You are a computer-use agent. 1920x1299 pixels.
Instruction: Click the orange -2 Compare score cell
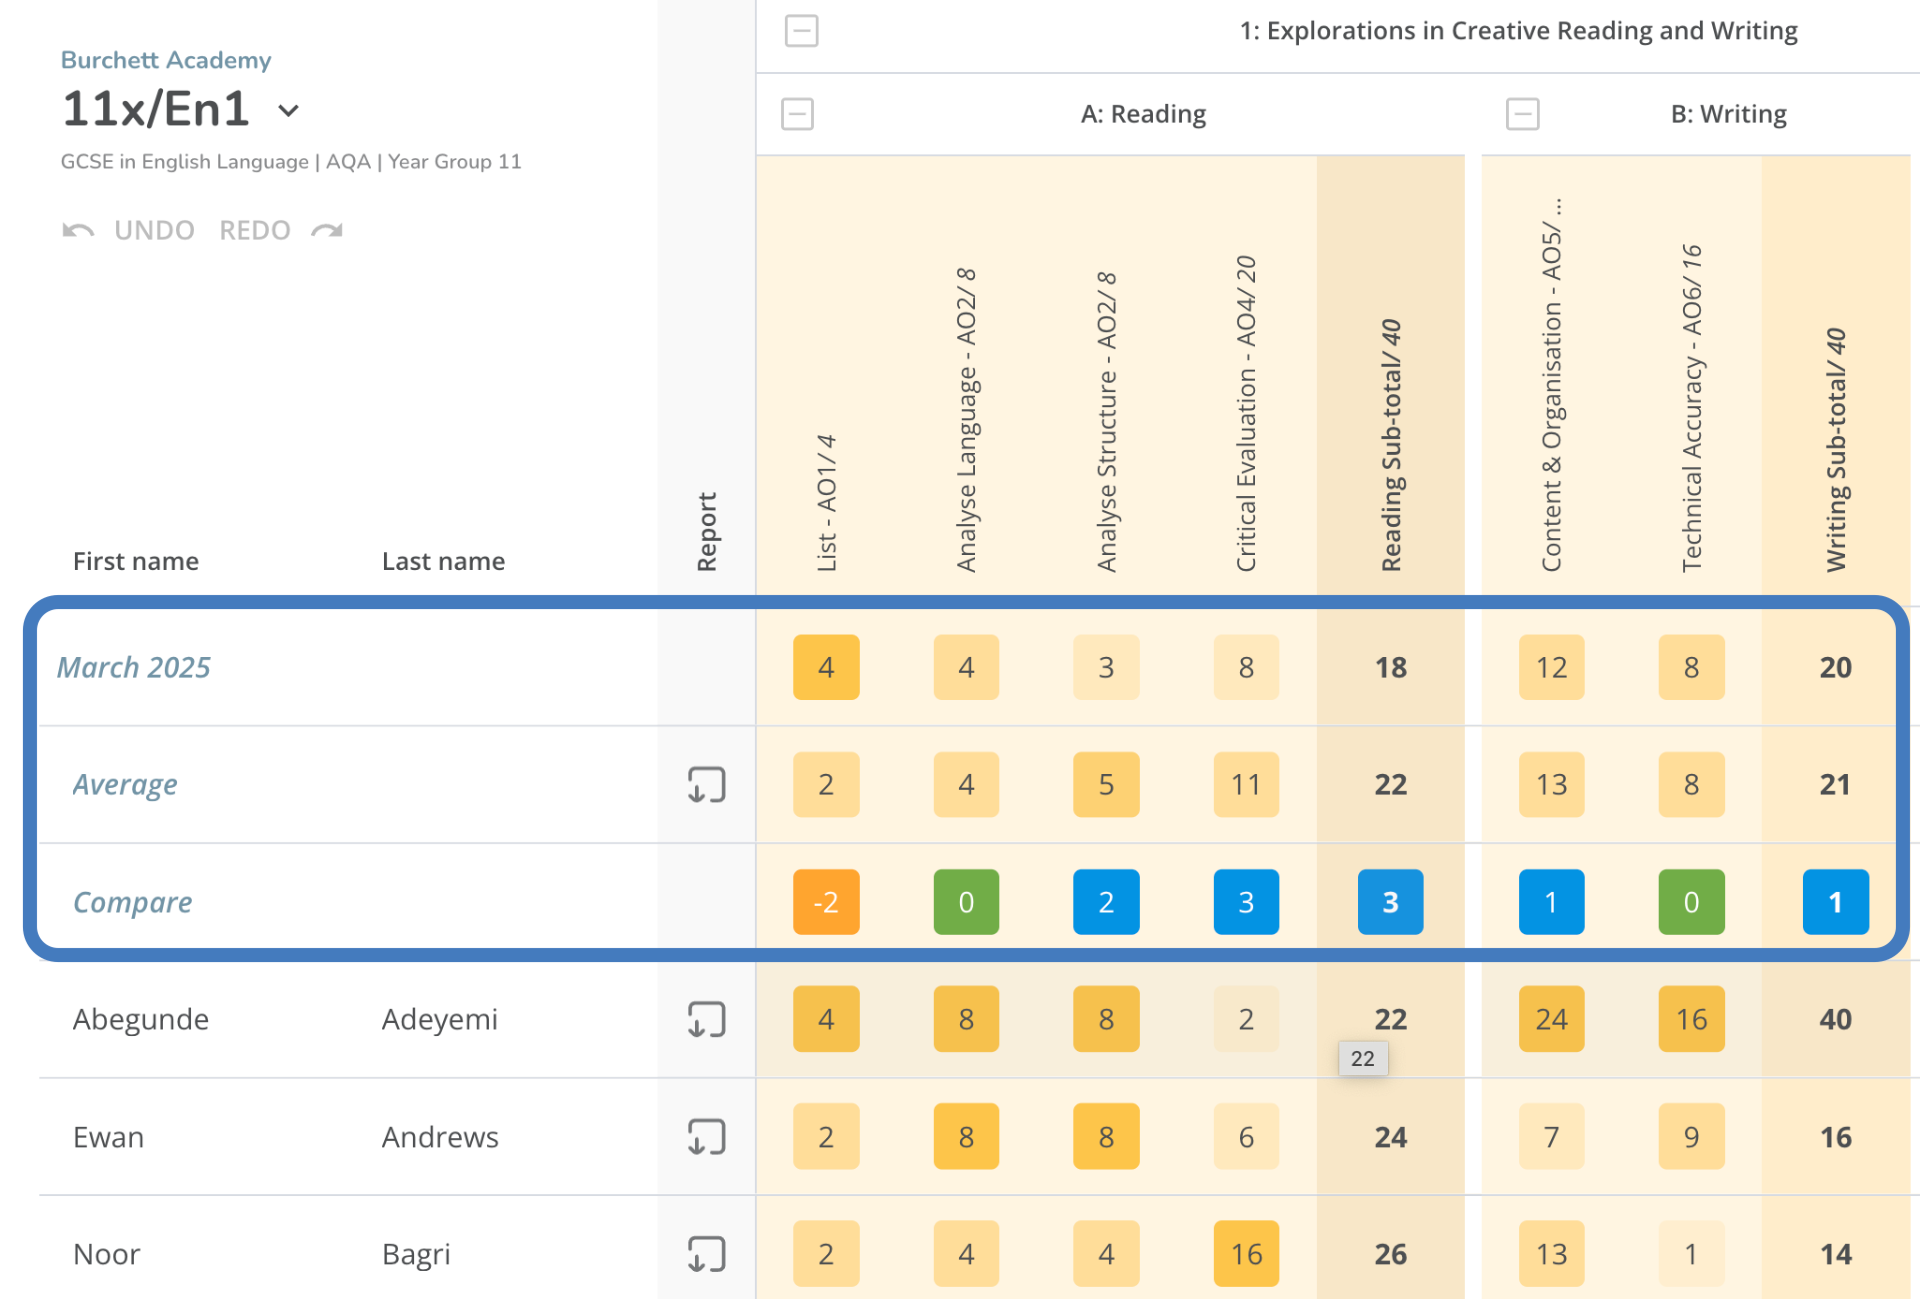tap(826, 902)
